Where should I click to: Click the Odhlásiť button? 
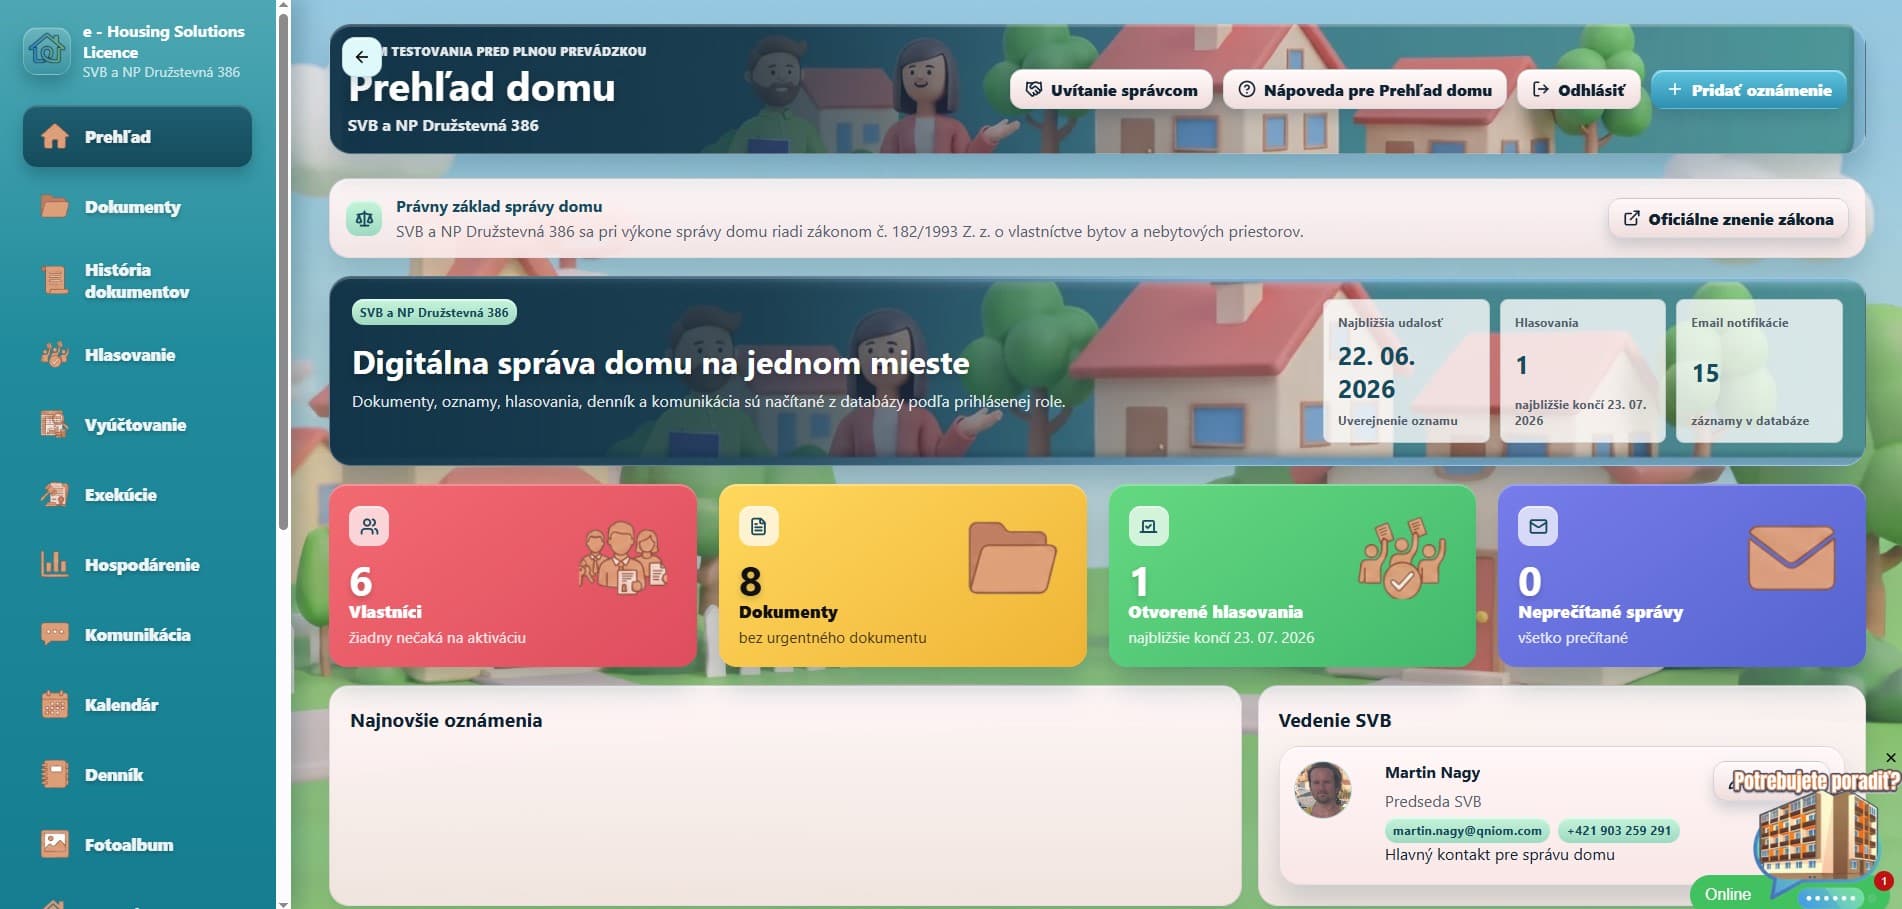tap(1579, 90)
